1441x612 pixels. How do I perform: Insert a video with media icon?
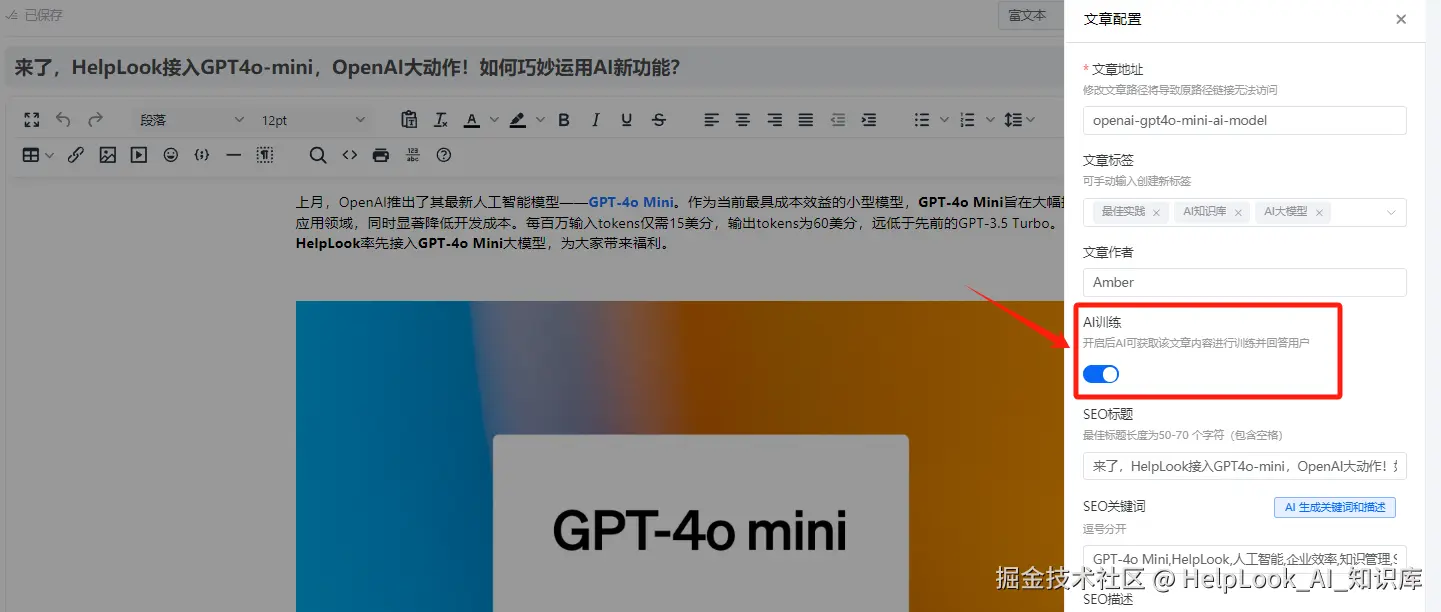pos(139,155)
